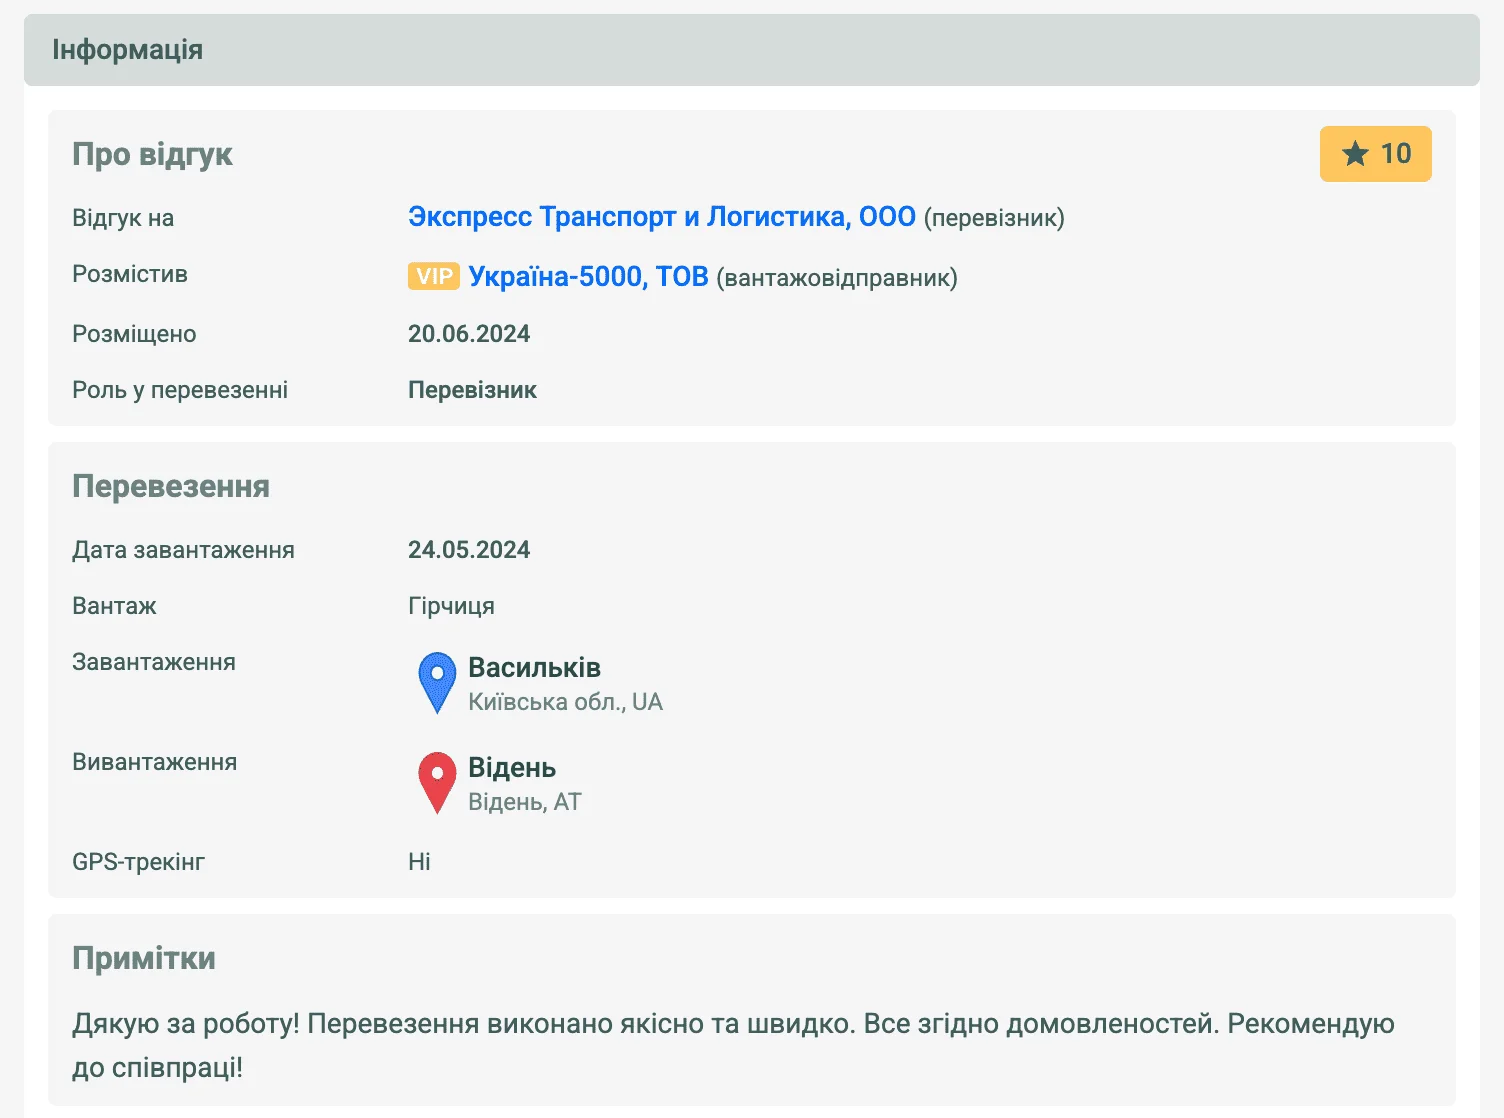Click the Київська обл., UA region text
Screen dimensions: 1504x1118
[565, 702]
